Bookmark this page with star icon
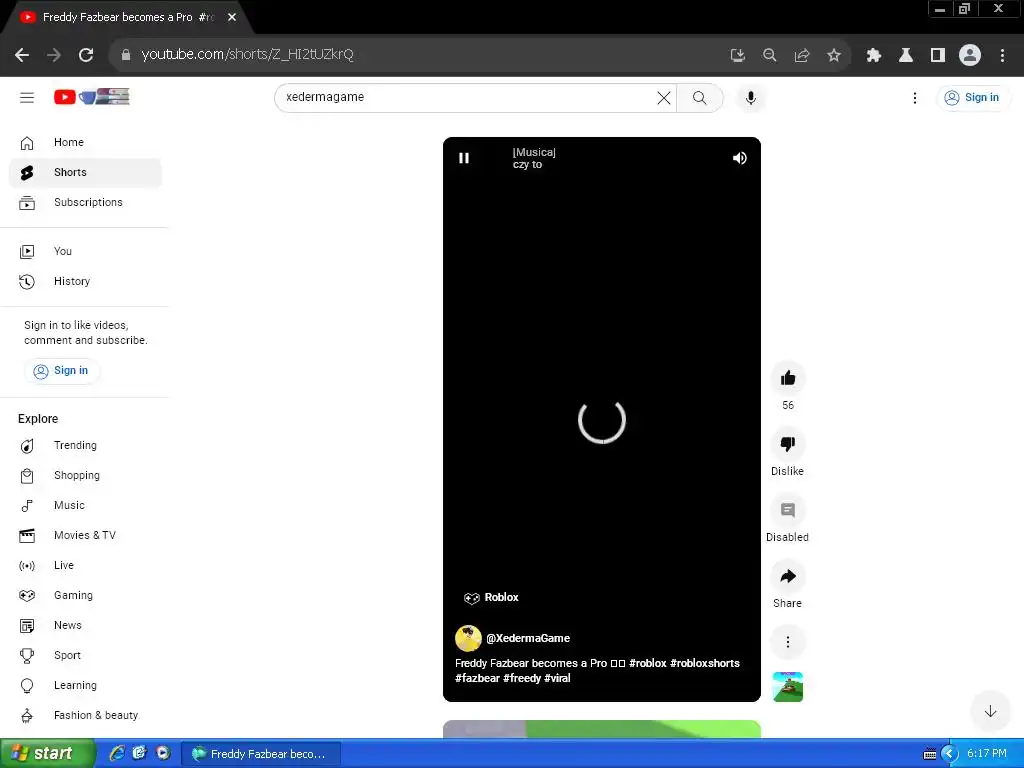 [x=834, y=56]
